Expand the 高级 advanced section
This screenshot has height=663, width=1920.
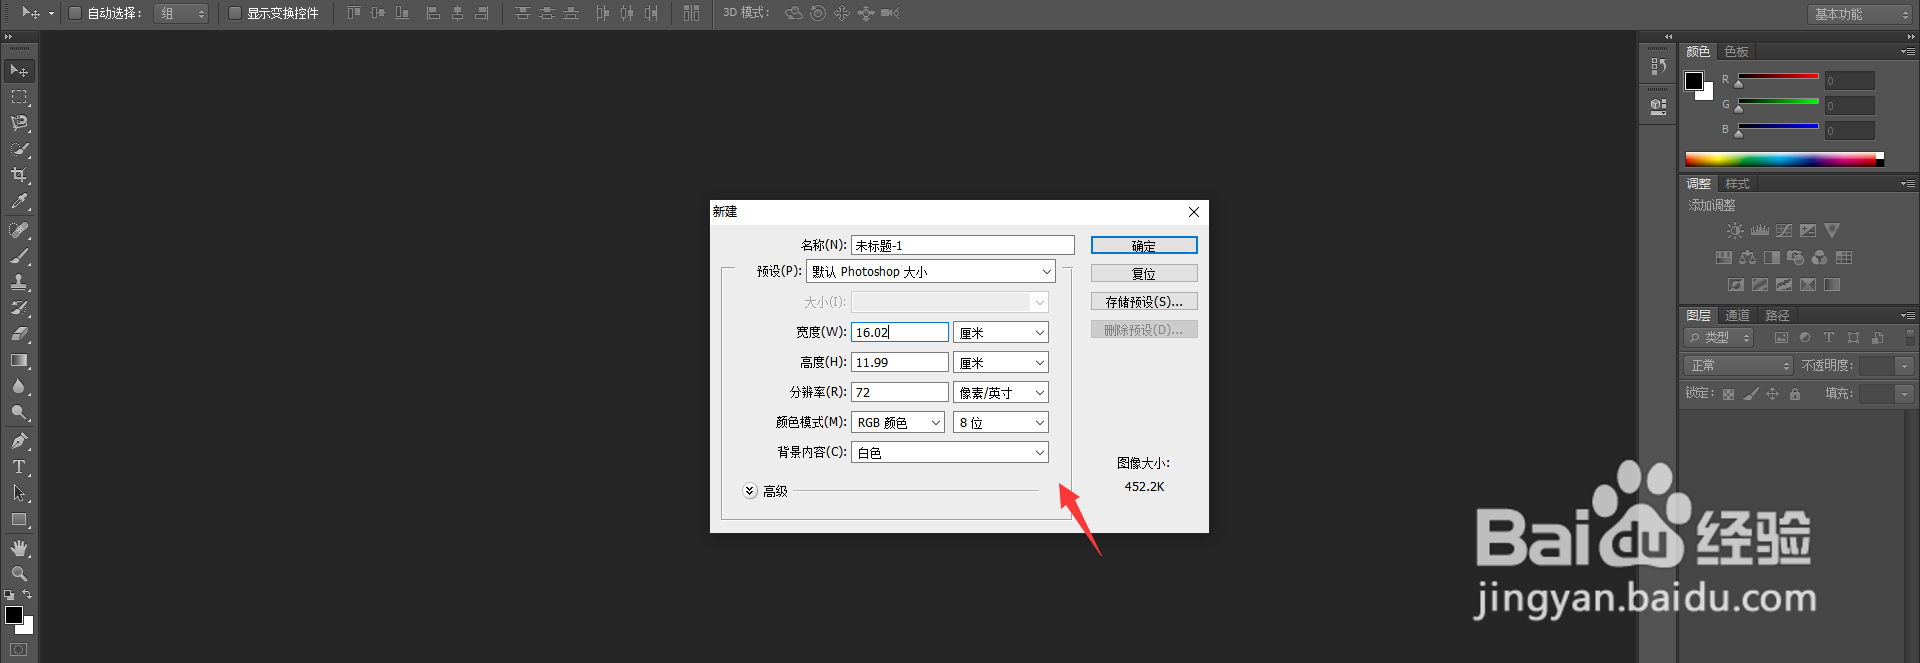(x=750, y=491)
